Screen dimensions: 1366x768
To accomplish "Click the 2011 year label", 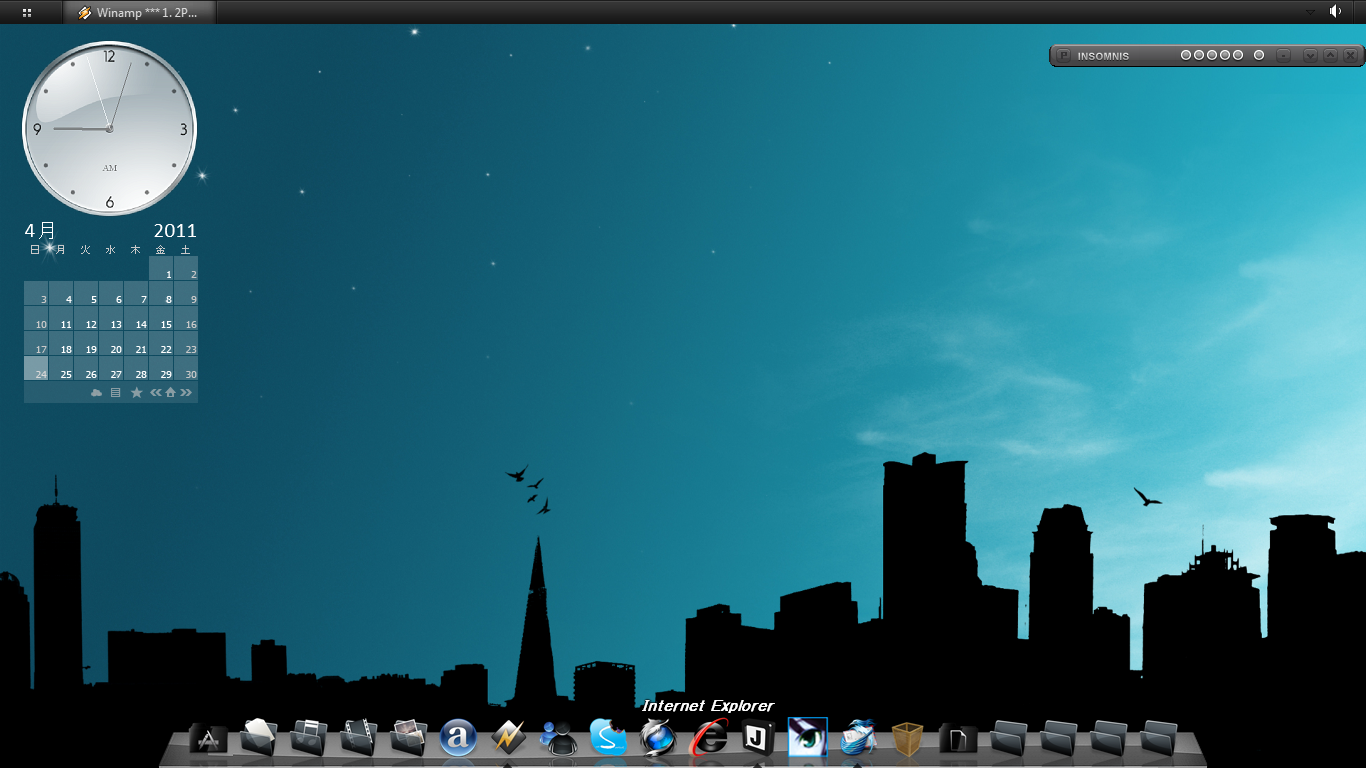I will [x=175, y=231].
